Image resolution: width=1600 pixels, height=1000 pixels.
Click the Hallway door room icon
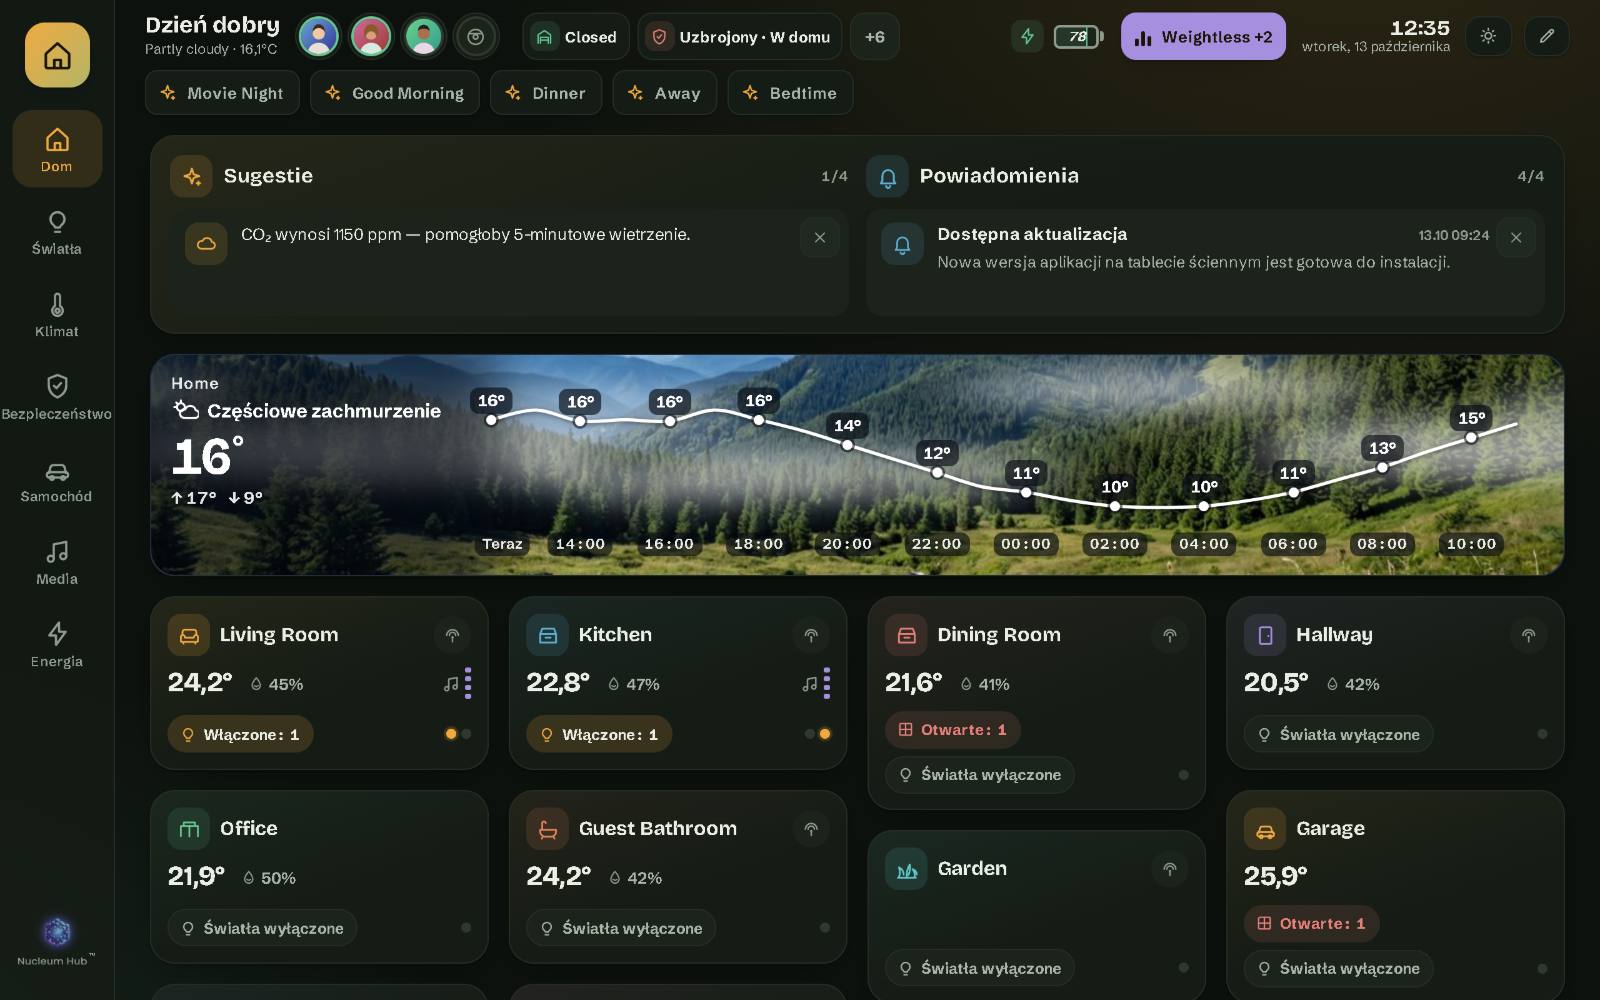(x=1265, y=635)
